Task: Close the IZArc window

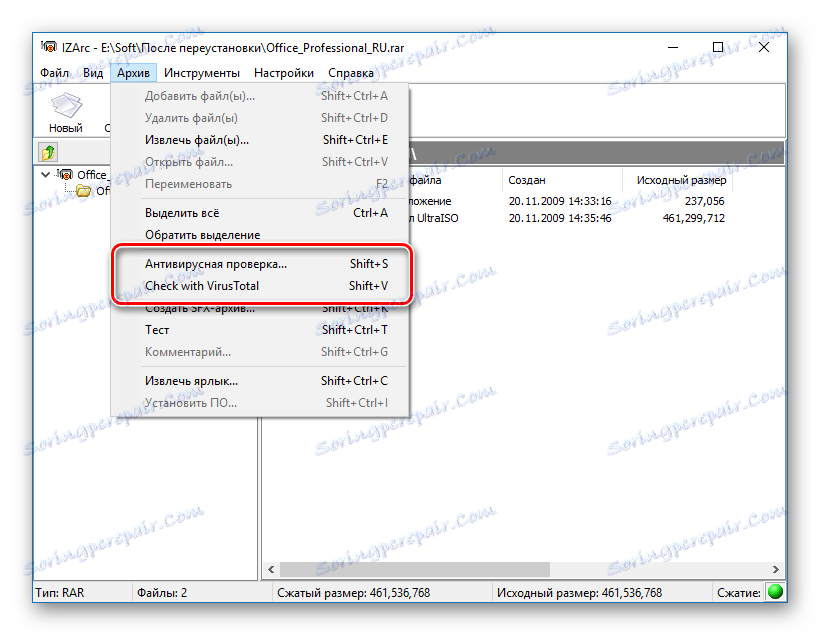Action: (x=764, y=48)
